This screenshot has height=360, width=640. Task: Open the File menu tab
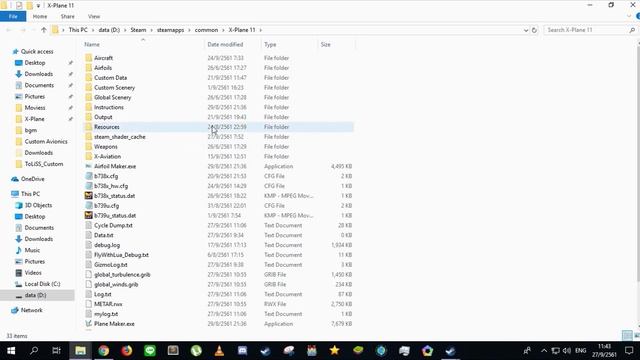pyautogui.click(x=13, y=16)
